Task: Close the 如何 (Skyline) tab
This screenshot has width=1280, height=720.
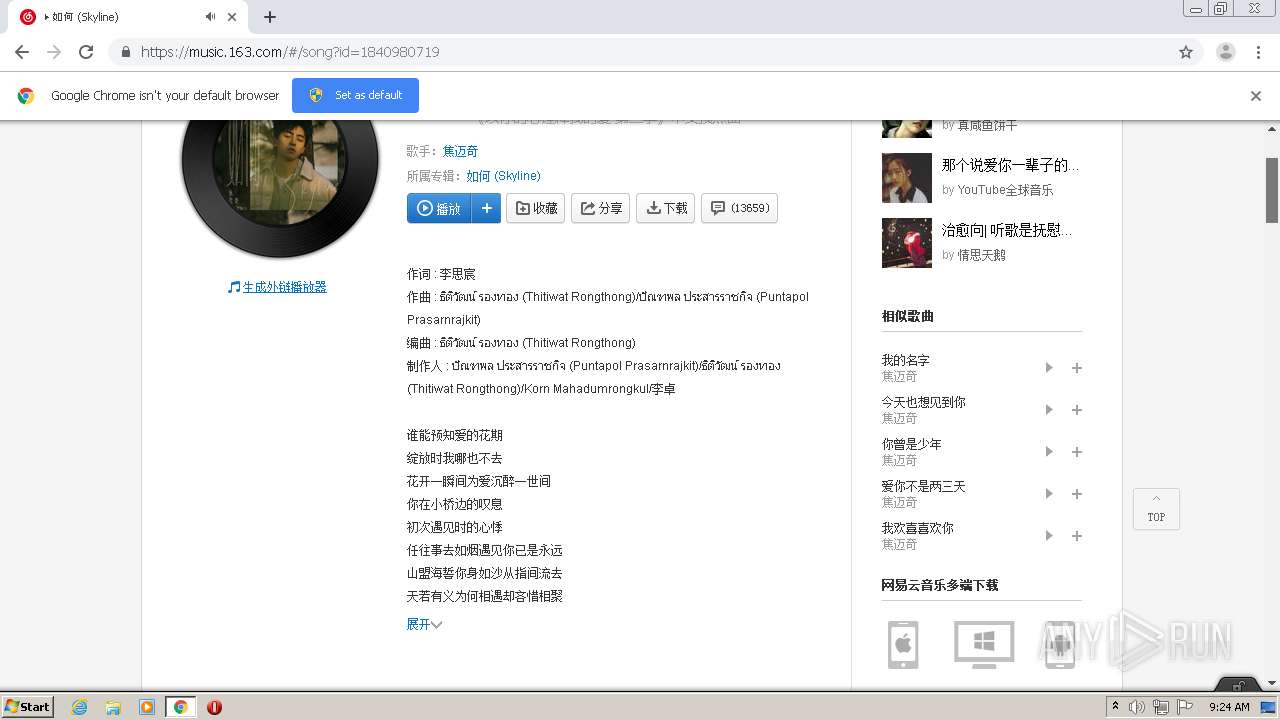Action: 232,17
